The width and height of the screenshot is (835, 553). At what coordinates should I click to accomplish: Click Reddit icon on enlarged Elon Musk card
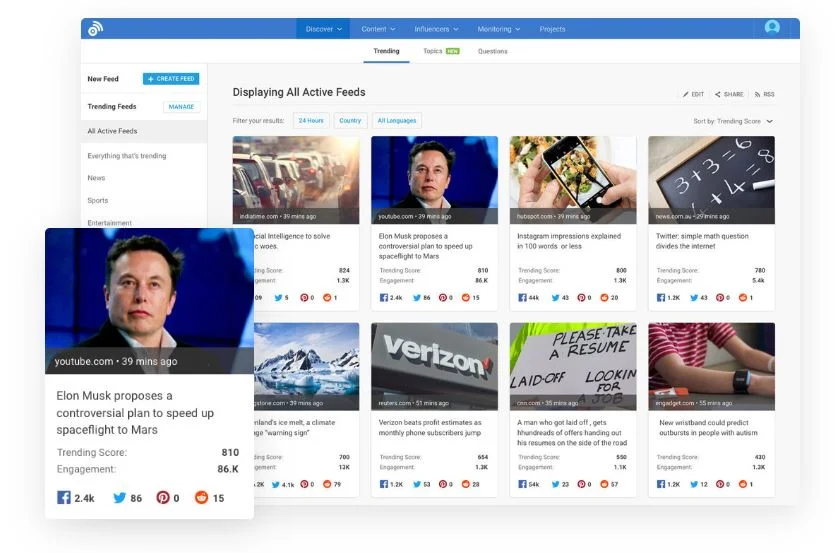click(x=201, y=498)
